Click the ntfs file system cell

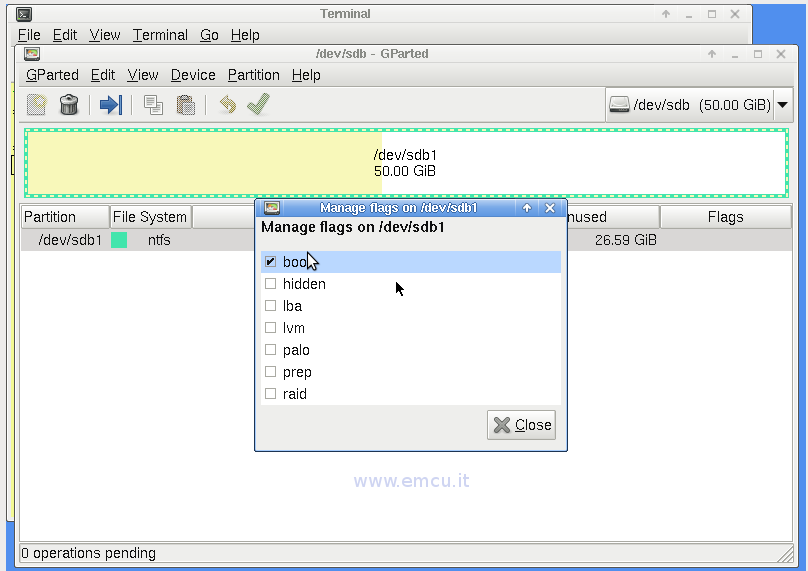tap(159, 240)
